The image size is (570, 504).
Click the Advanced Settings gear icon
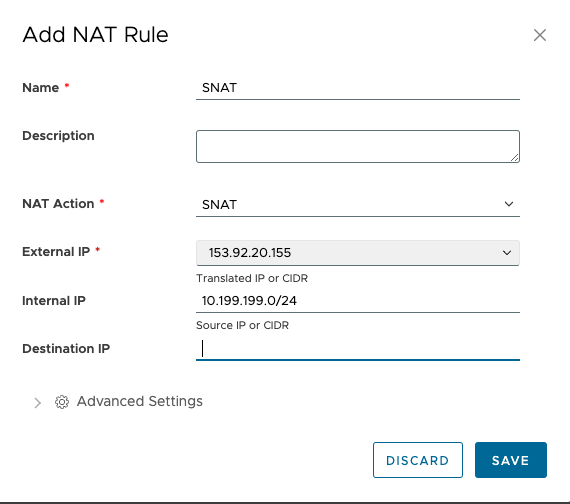tap(62, 402)
